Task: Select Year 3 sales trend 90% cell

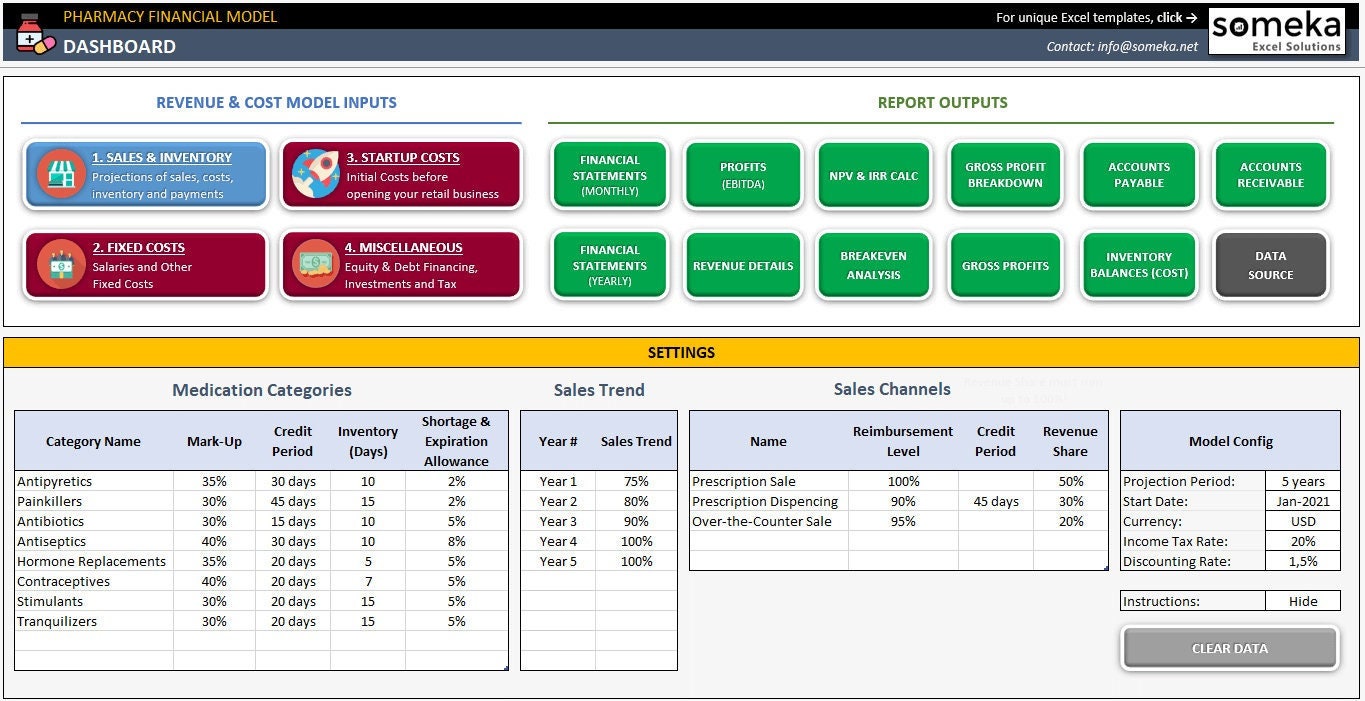Action: click(x=636, y=521)
